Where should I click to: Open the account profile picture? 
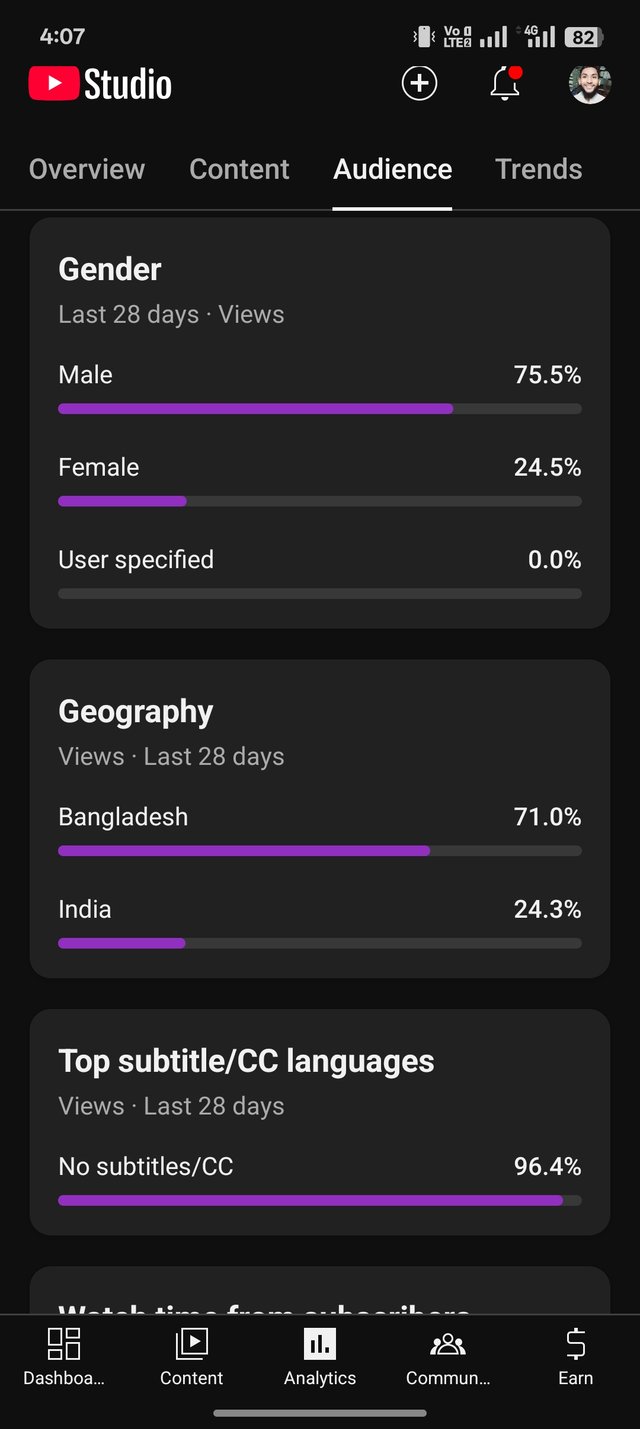589,84
